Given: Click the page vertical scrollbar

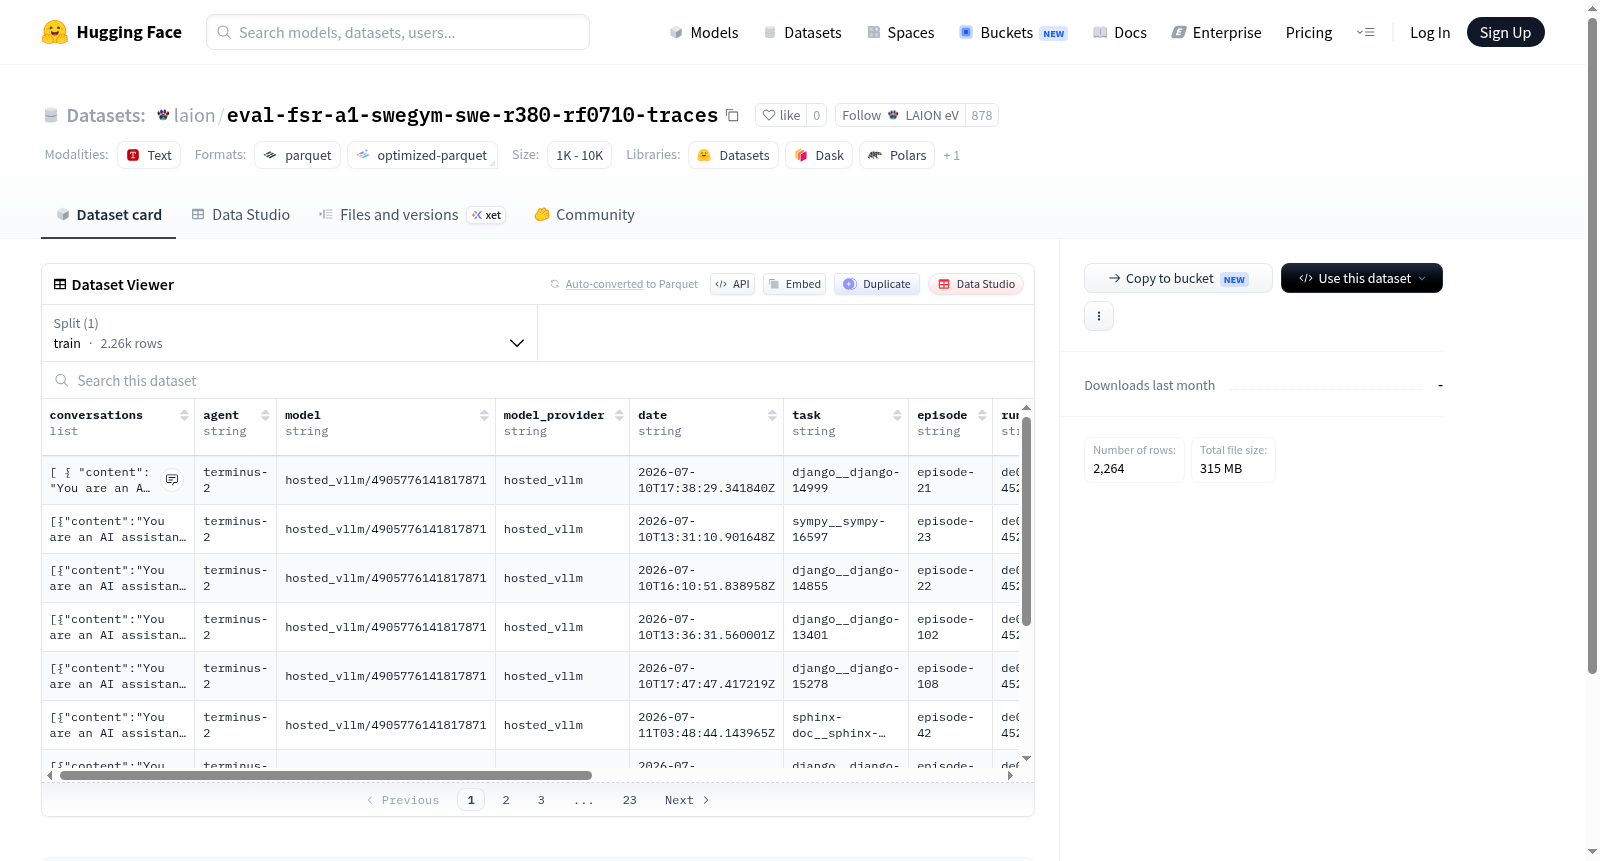Looking at the screenshot, I should [1592, 345].
